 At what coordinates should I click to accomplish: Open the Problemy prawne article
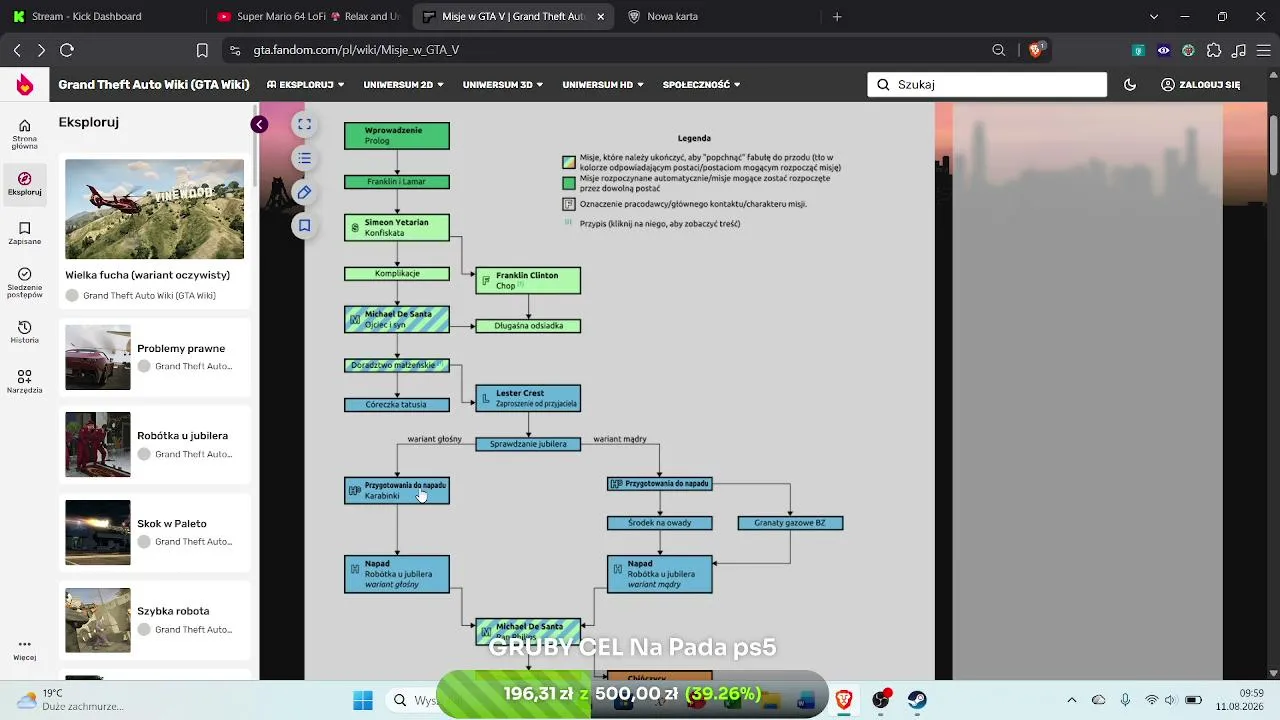(x=154, y=357)
